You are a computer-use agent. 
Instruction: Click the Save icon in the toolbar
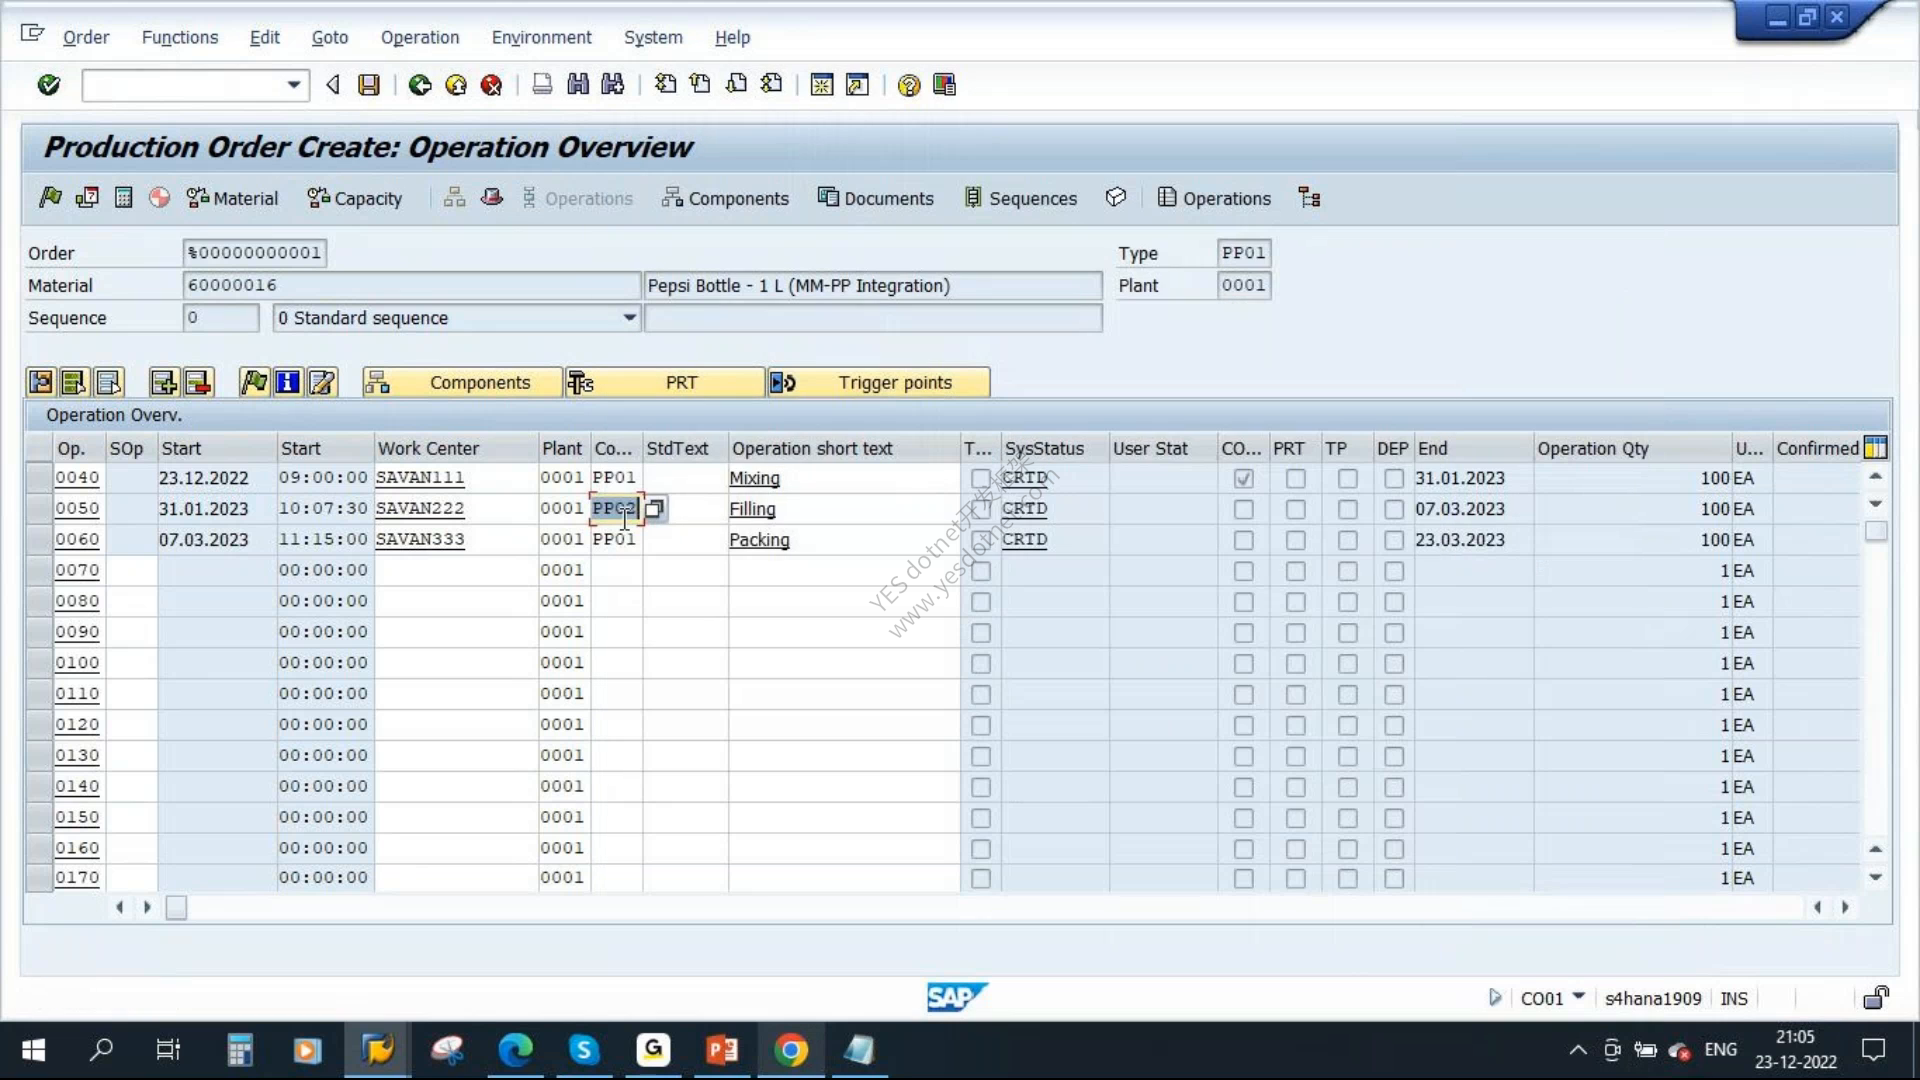[x=369, y=85]
